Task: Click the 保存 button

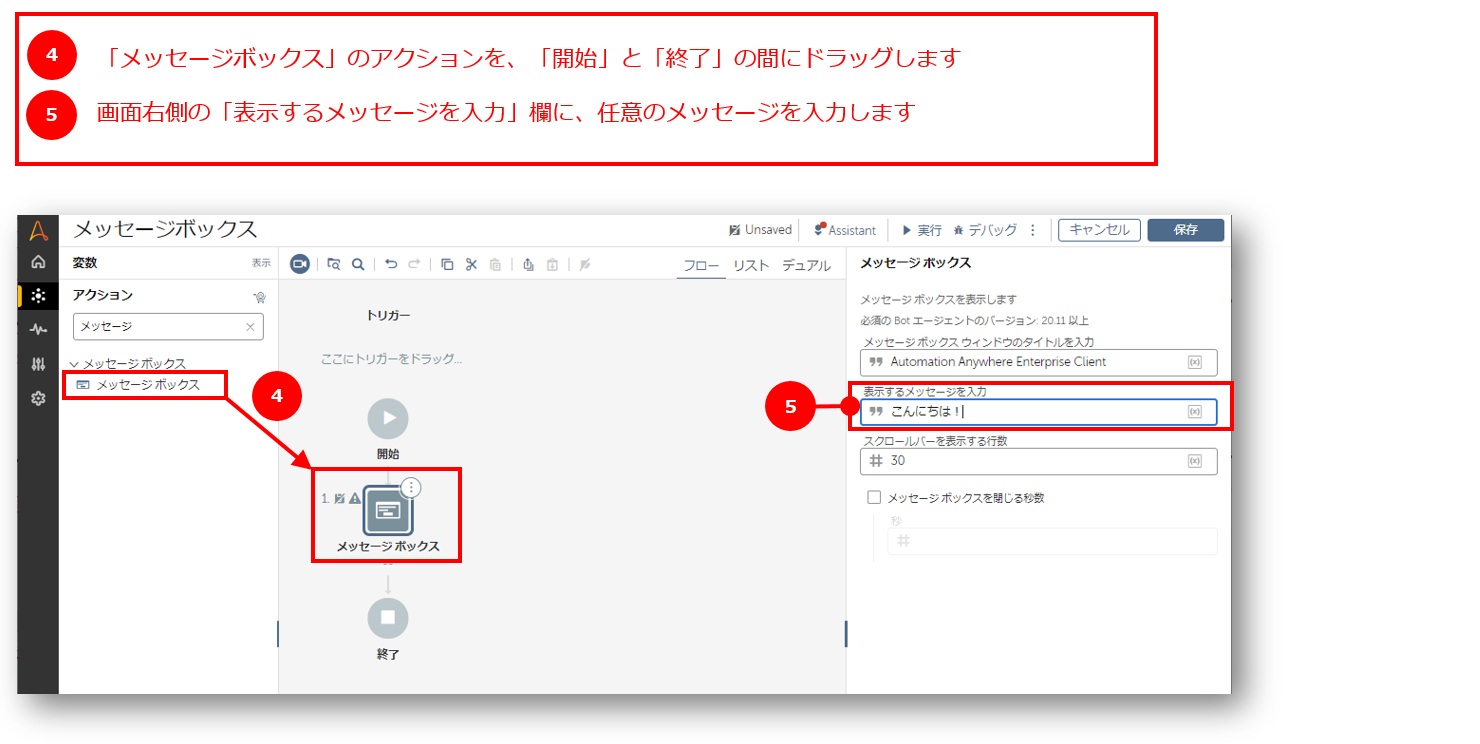Action: (1186, 230)
